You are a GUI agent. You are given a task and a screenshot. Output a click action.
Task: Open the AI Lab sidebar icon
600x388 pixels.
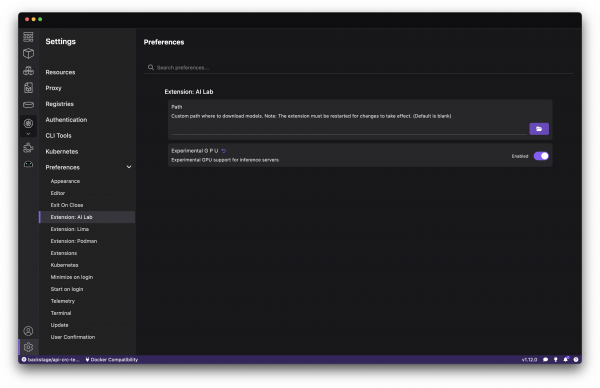[x=28, y=123]
